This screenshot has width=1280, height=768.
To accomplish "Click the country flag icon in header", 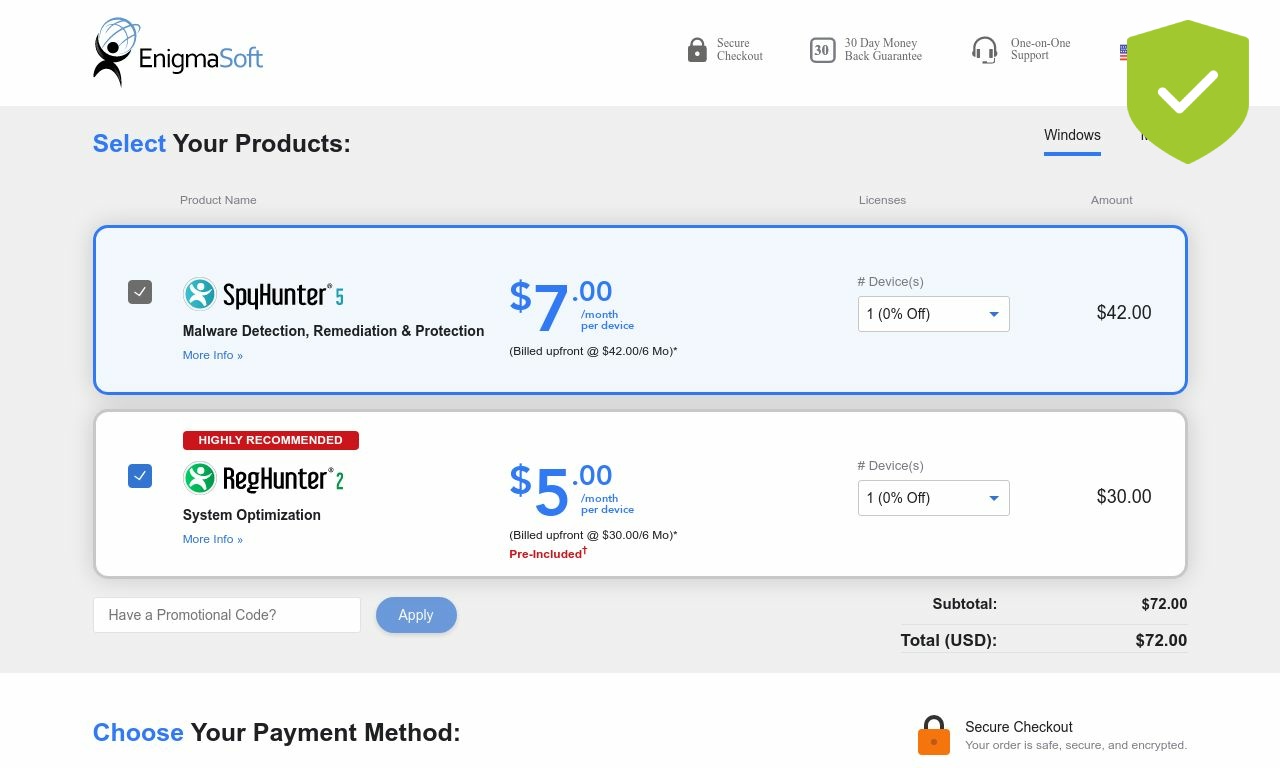I will [x=1123, y=52].
